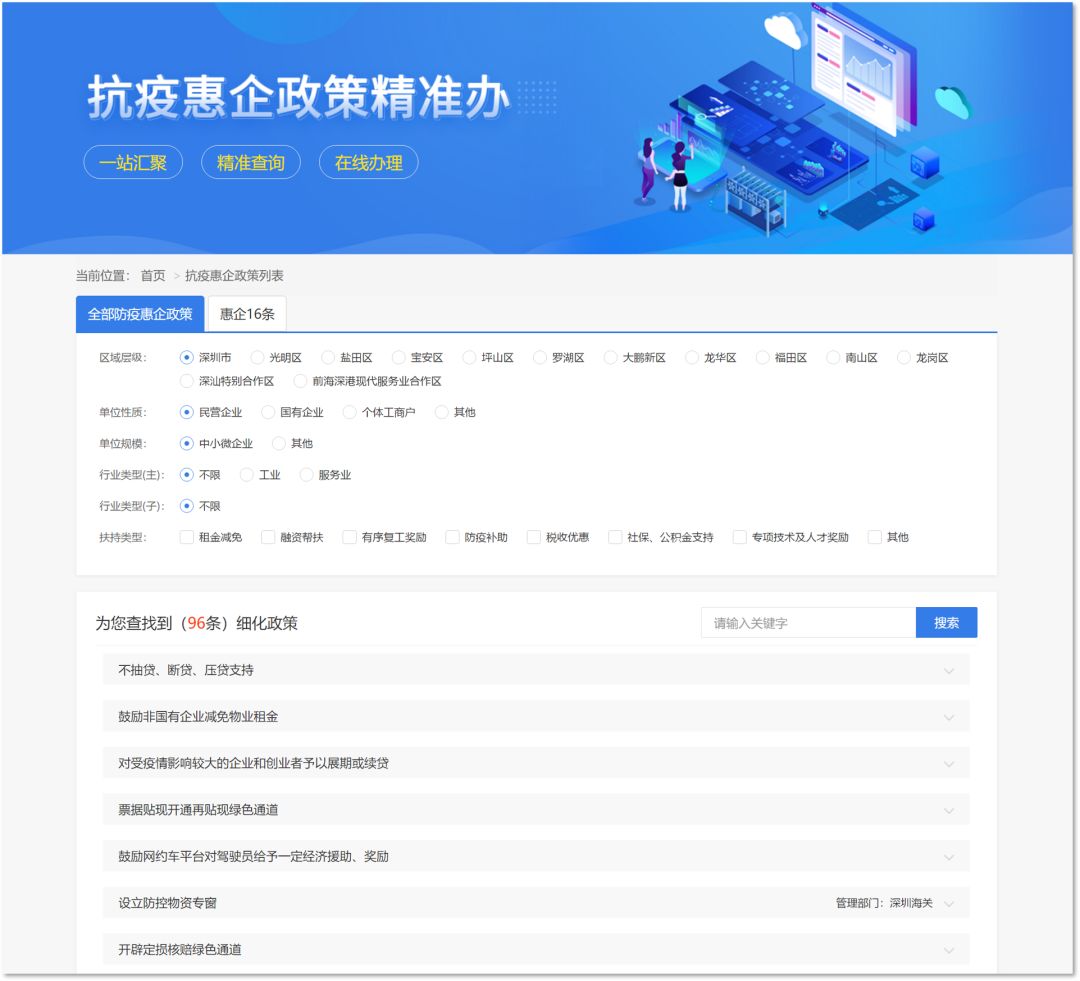Image resolution: width=1080 pixels, height=981 pixels.
Task: Enable the 税收优惠 checkbox
Action: 534,537
